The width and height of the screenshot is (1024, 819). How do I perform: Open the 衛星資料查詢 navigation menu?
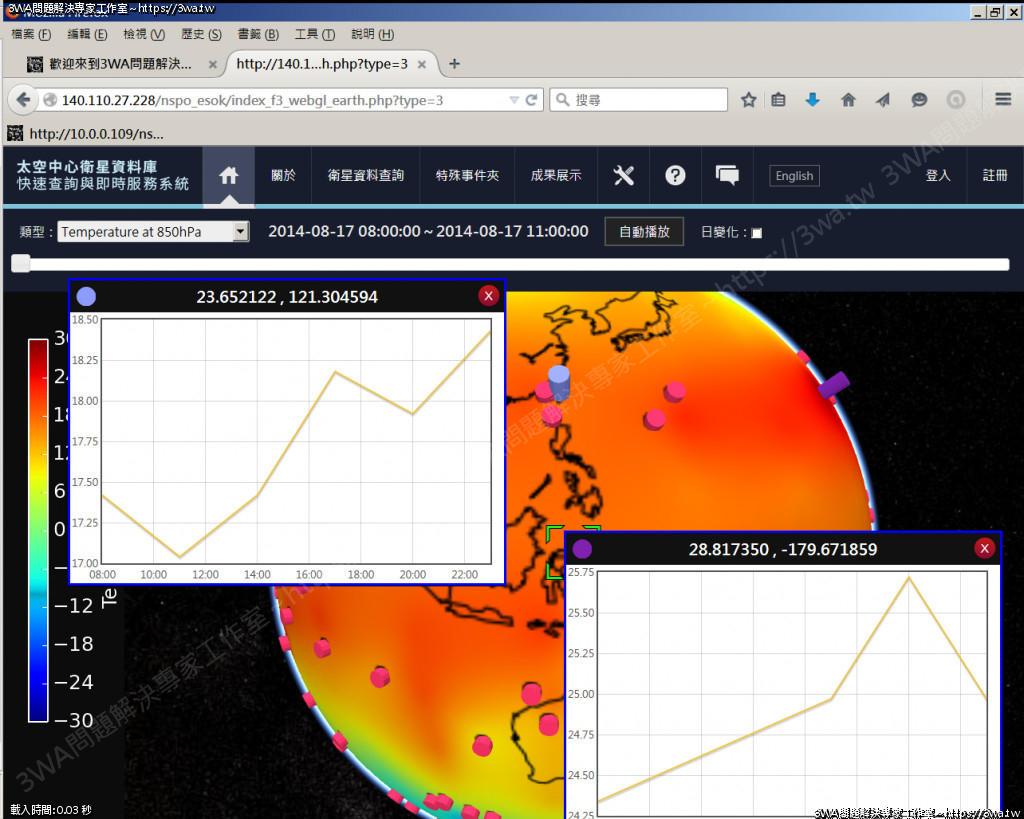point(366,176)
